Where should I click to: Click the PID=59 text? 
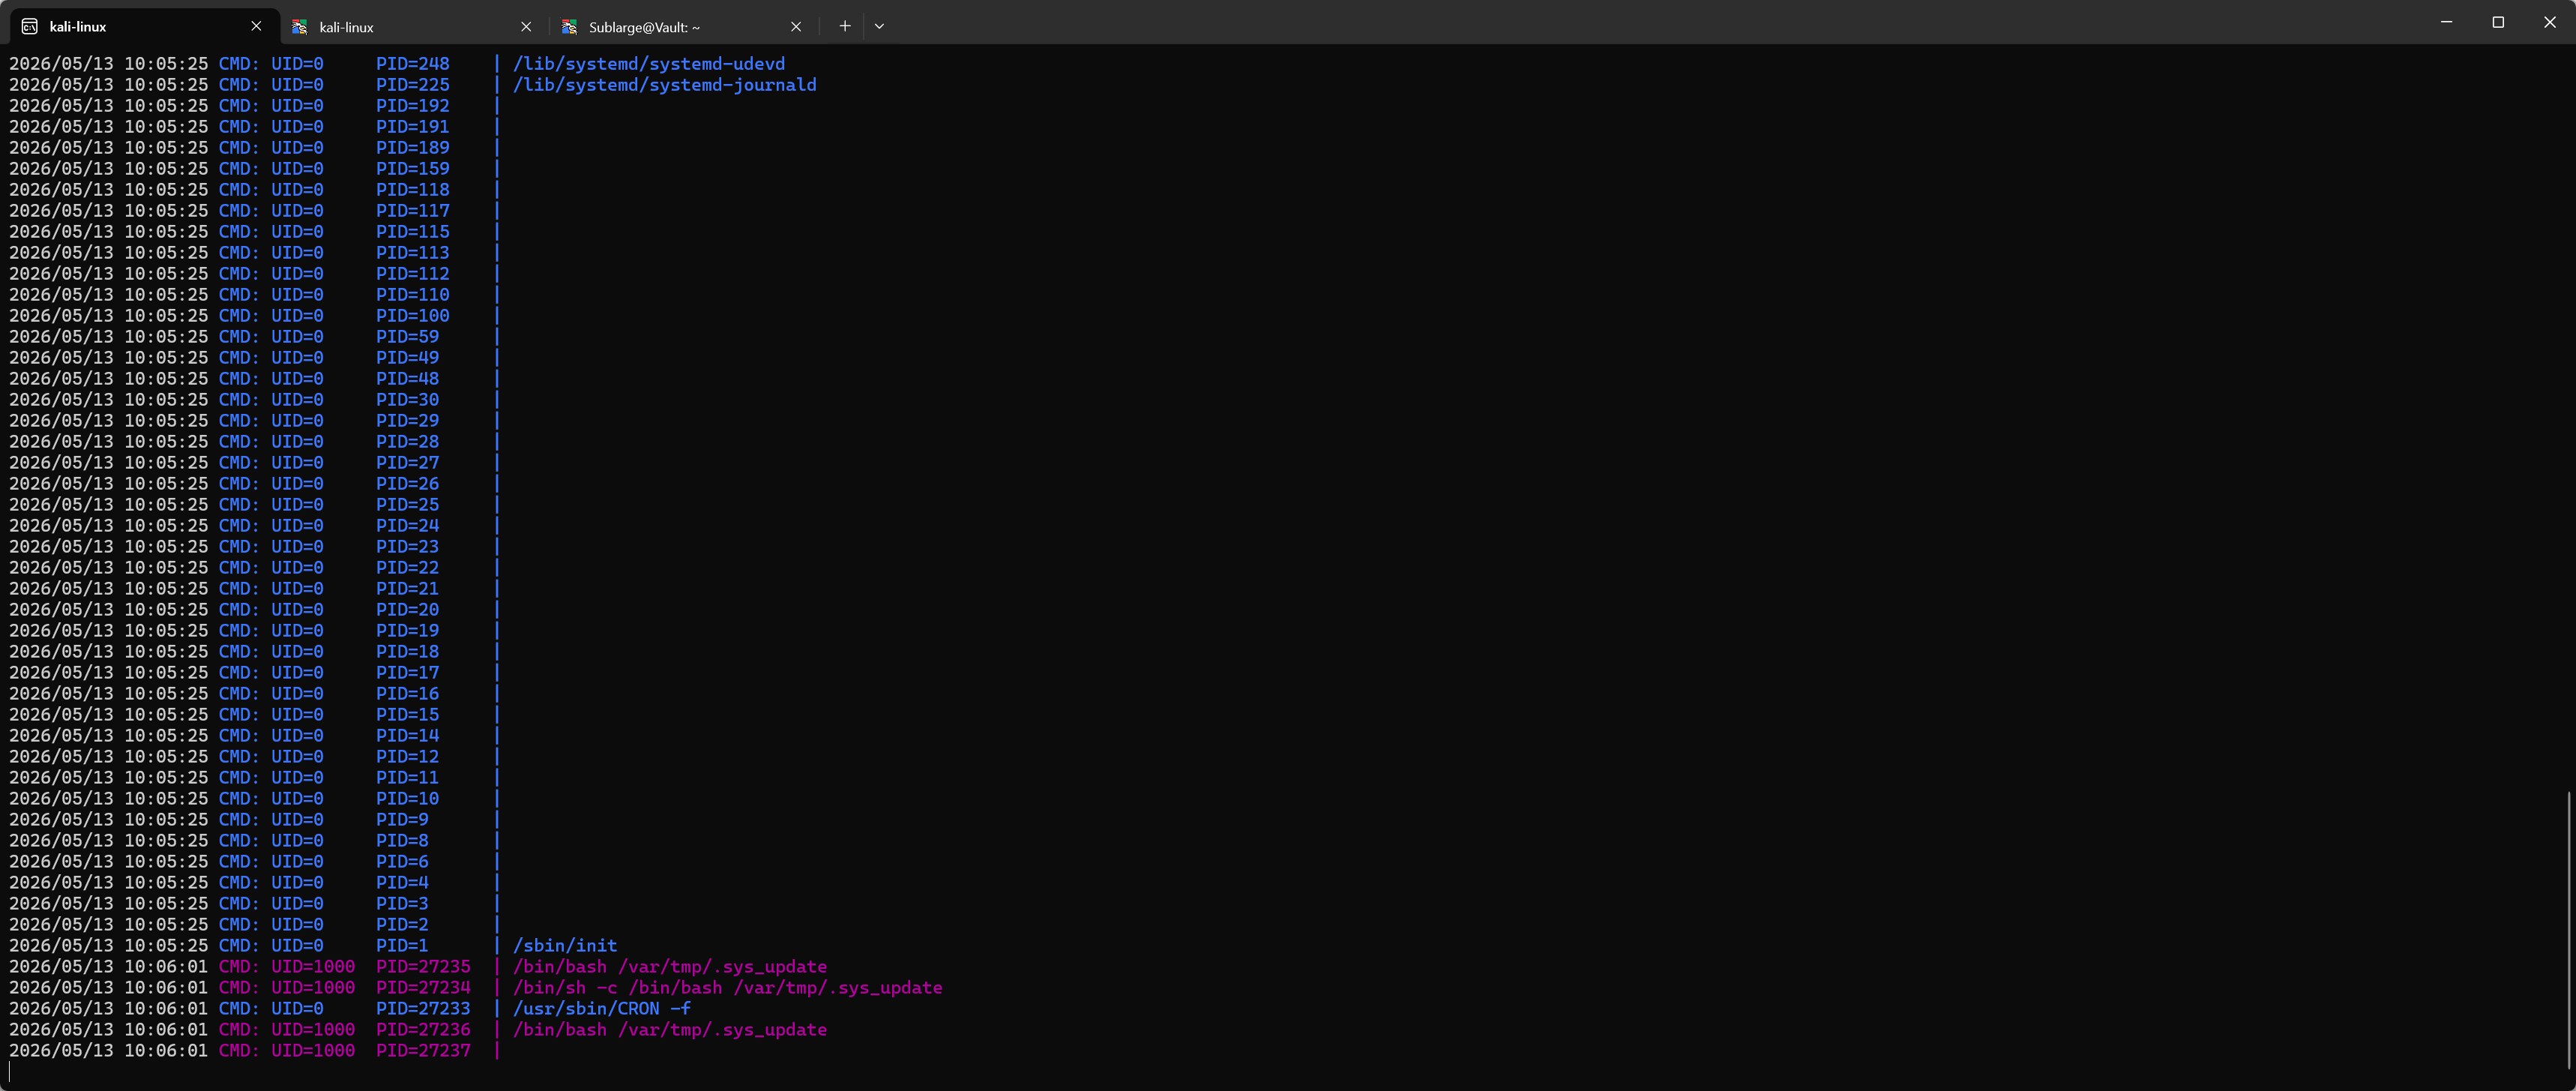click(408, 337)
